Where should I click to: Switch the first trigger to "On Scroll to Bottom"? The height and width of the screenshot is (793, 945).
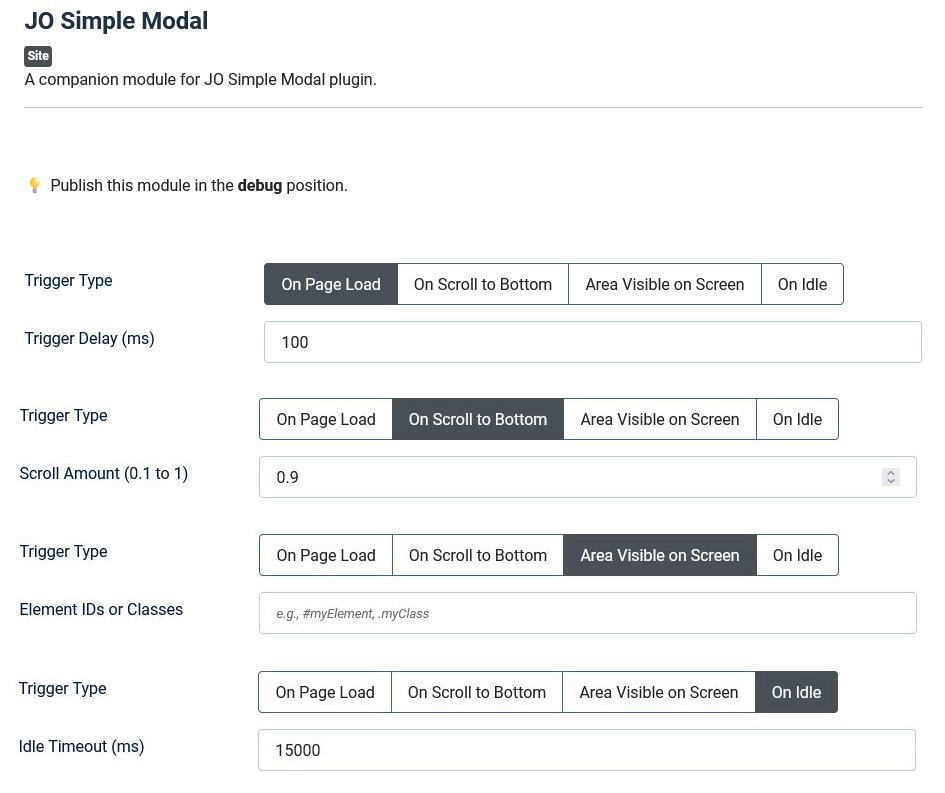pos(482,284)
